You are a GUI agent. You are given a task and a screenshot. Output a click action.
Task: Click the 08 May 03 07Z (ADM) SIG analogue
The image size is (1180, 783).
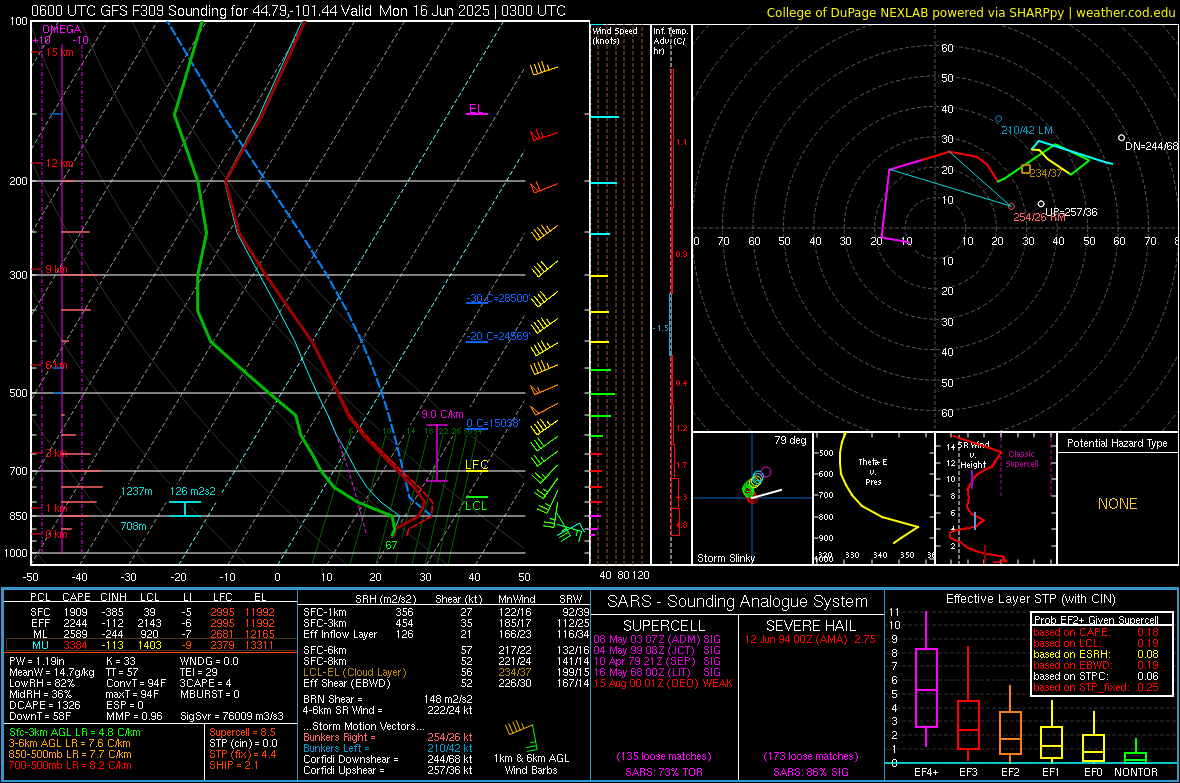657,639
